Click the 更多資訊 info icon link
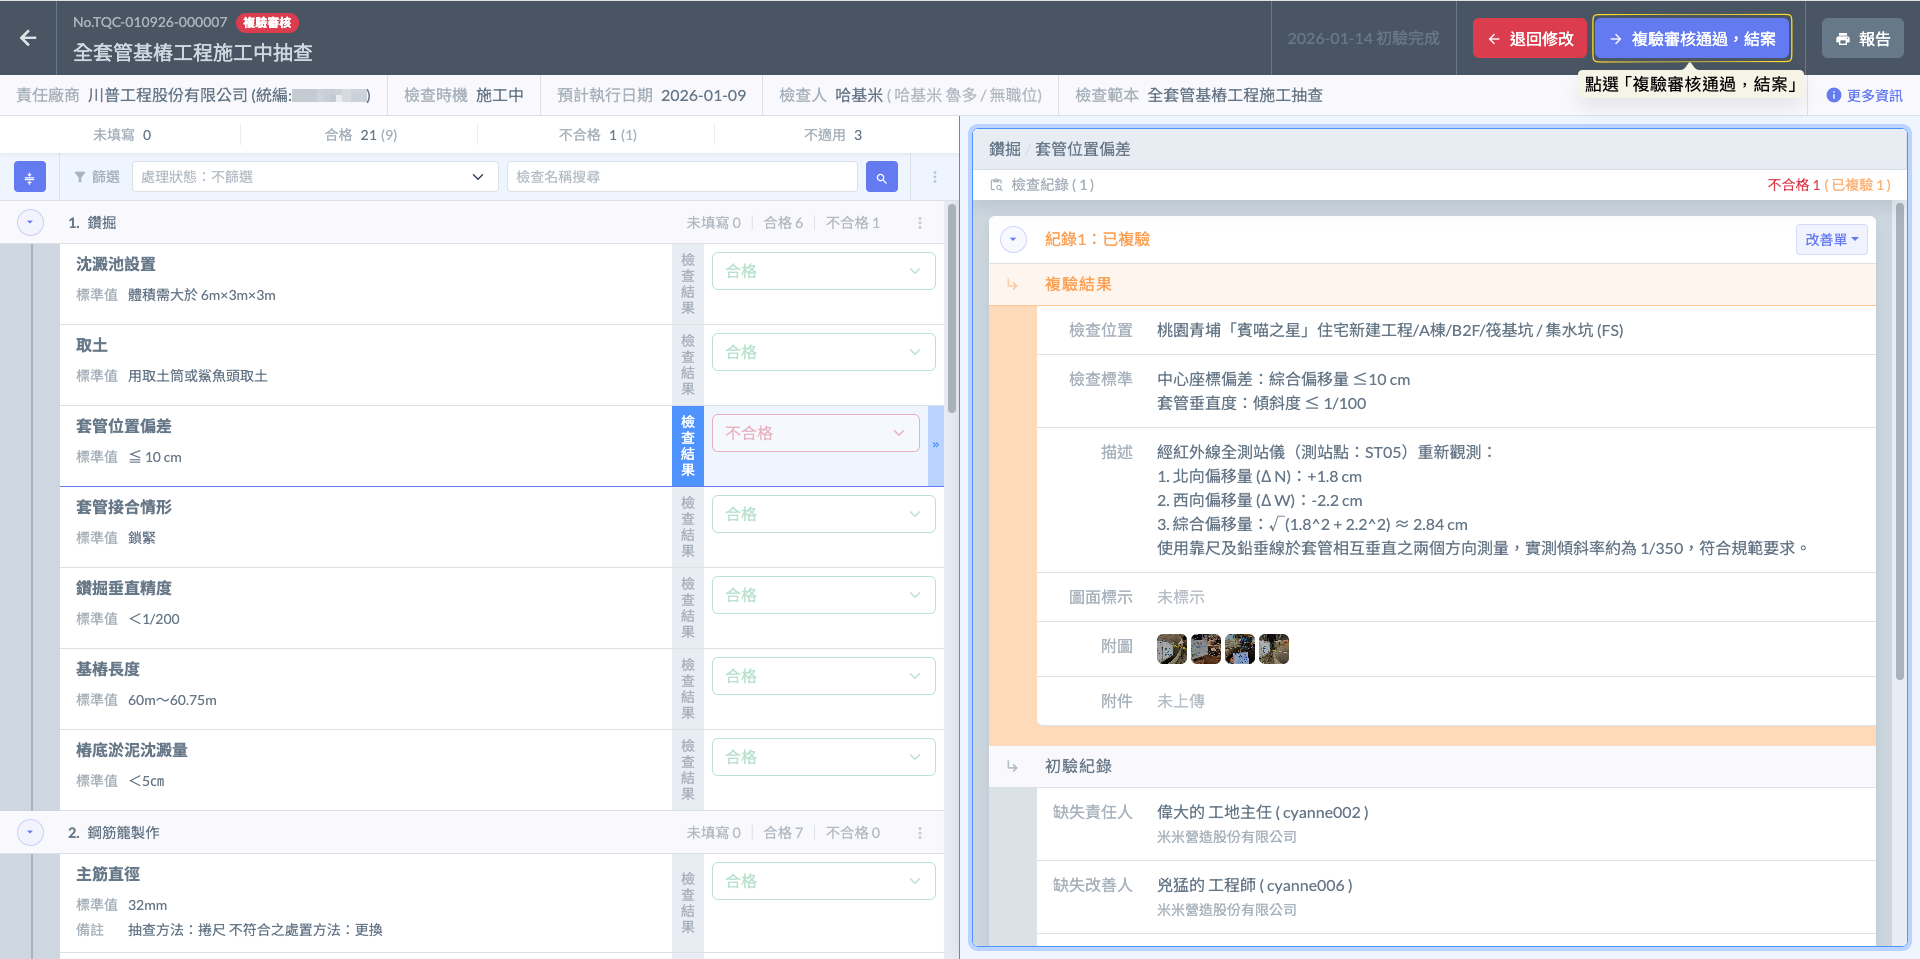Screen dimensions: 1920x959 click(x=1864, y=96)
